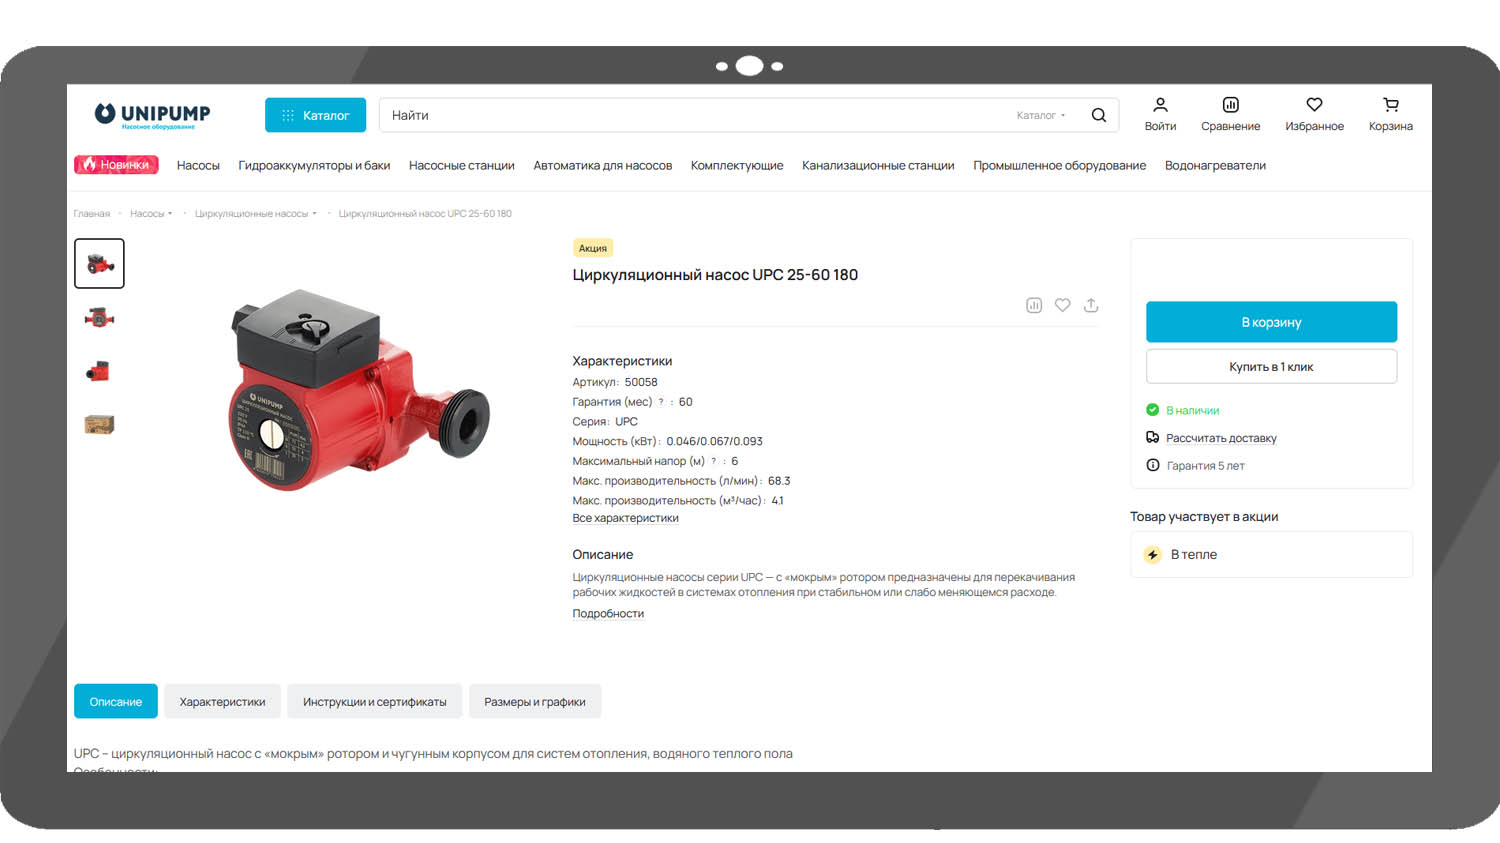Open Насосные станции menu item
Viewport: 1500px width, 843px height.
(461, 166)
